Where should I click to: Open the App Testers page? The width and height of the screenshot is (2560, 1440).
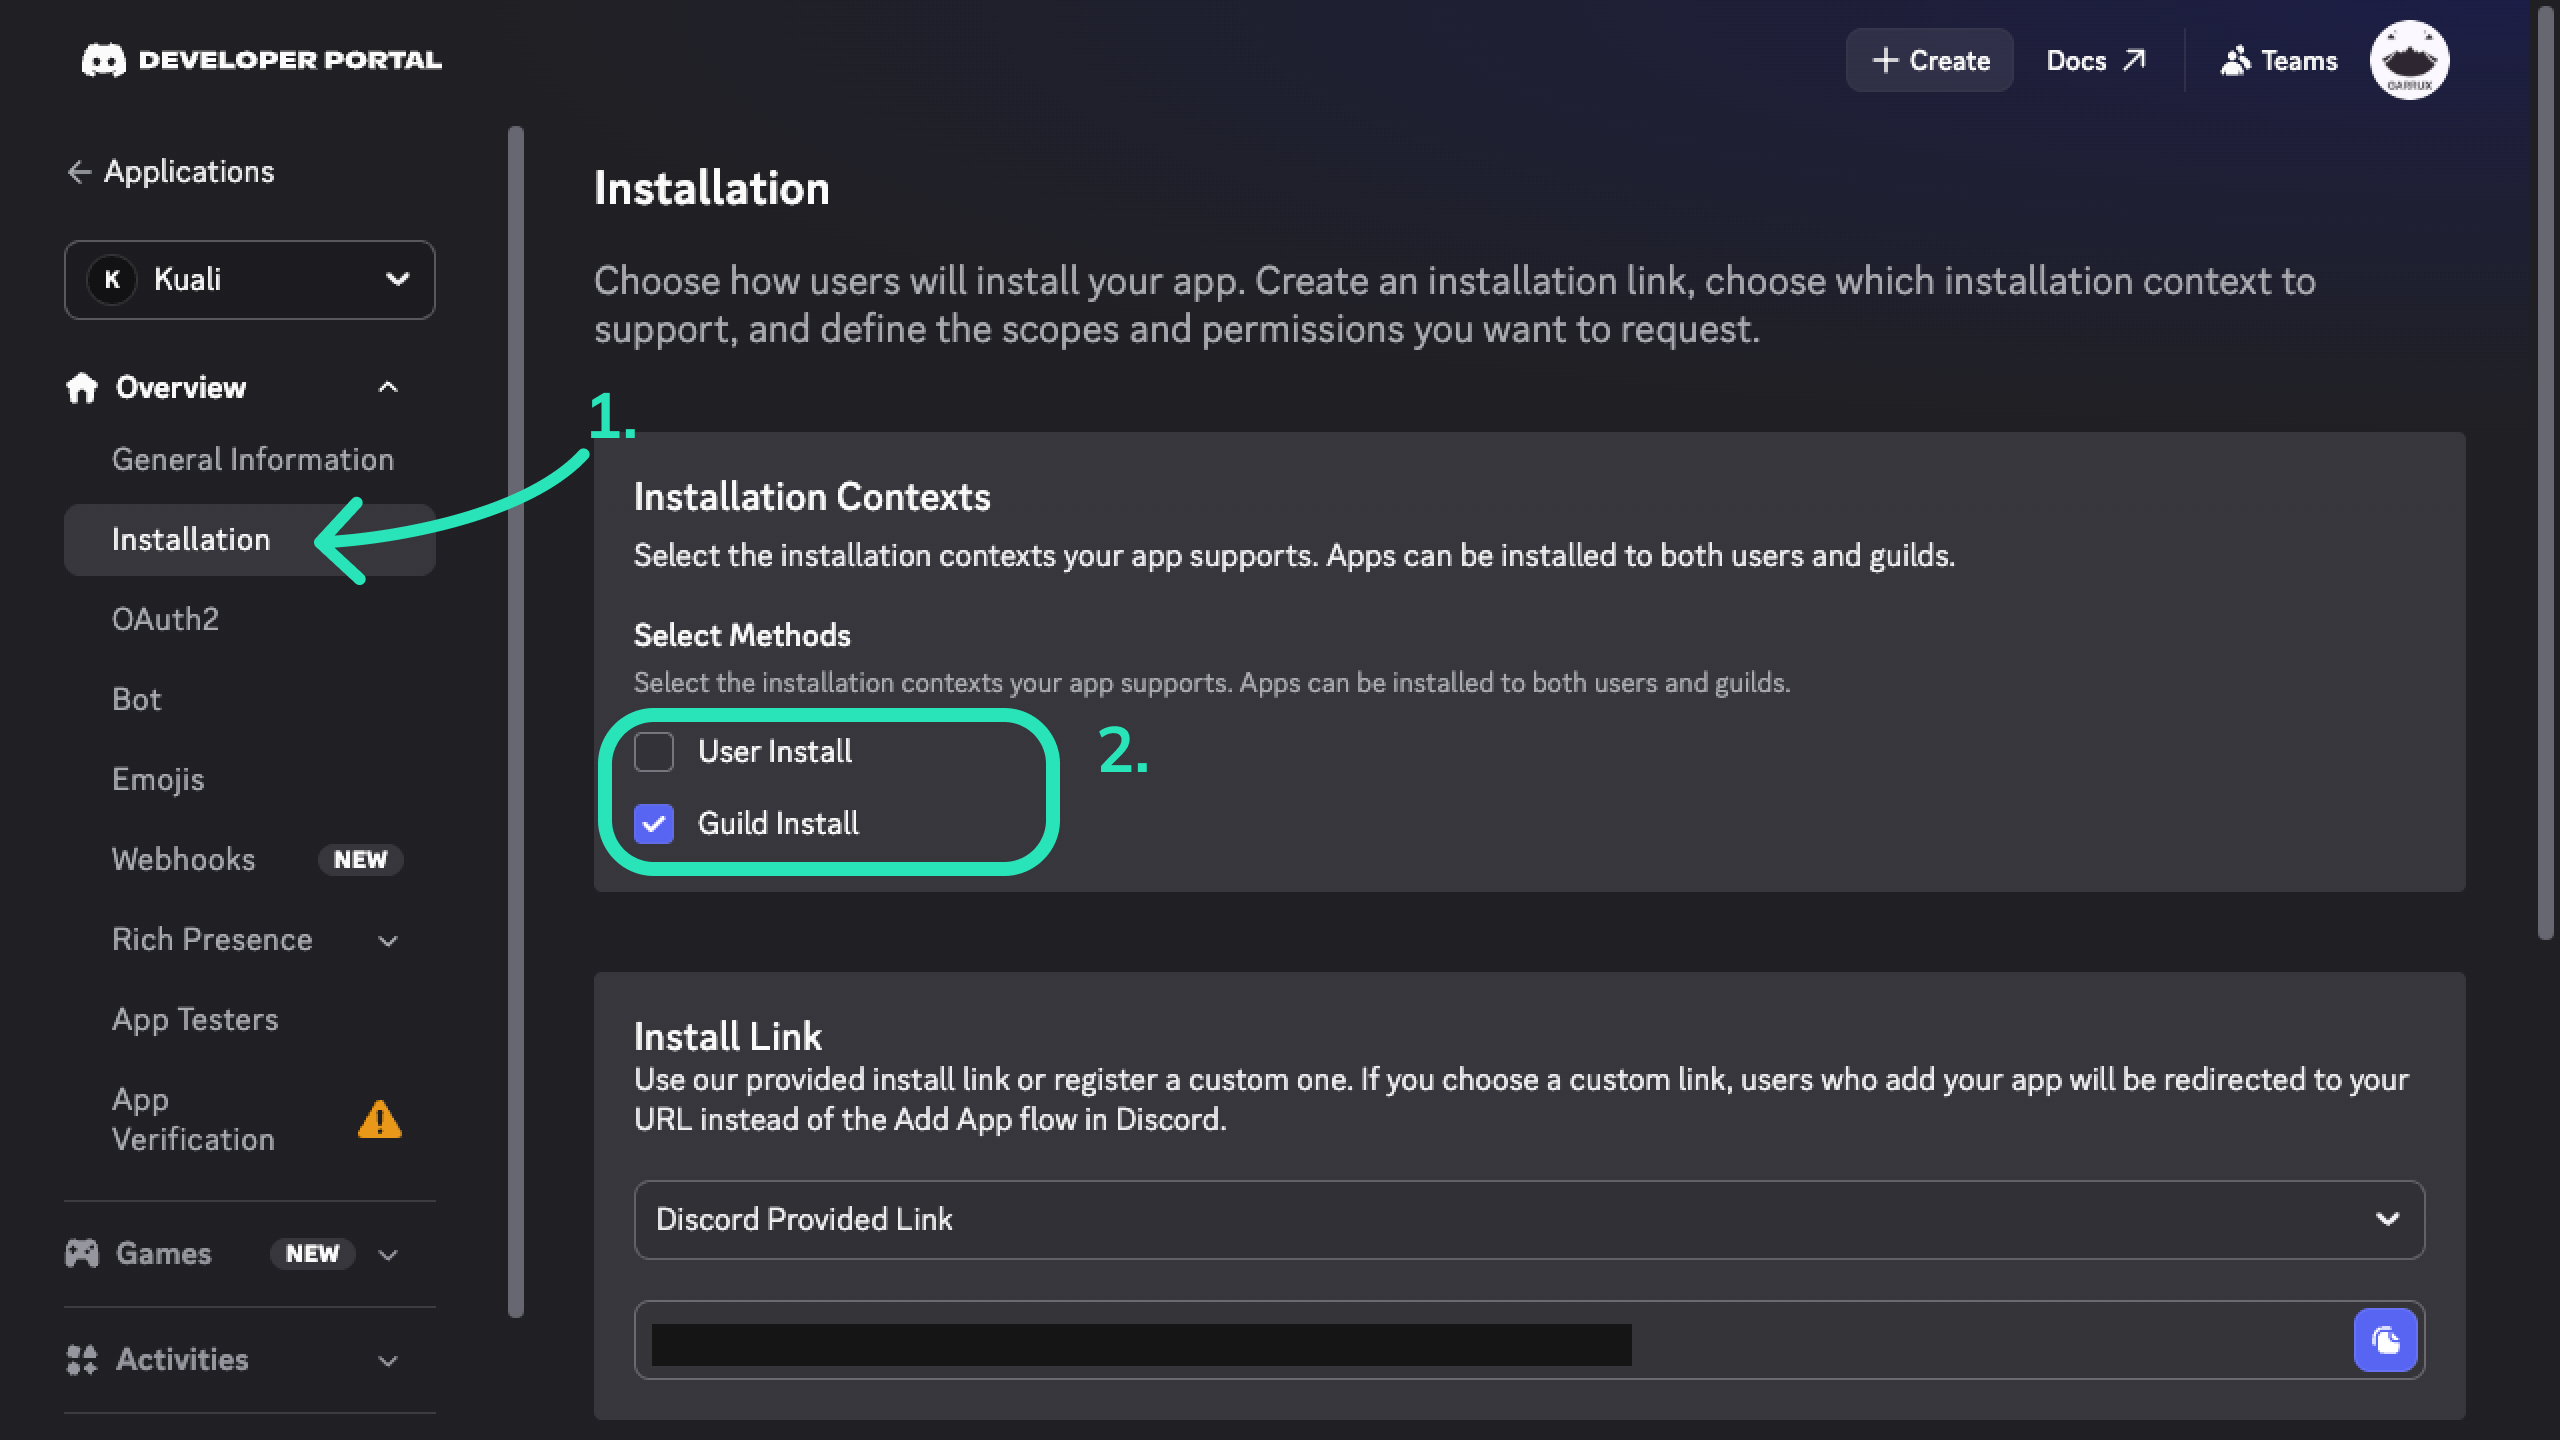tap(195, 1019)
